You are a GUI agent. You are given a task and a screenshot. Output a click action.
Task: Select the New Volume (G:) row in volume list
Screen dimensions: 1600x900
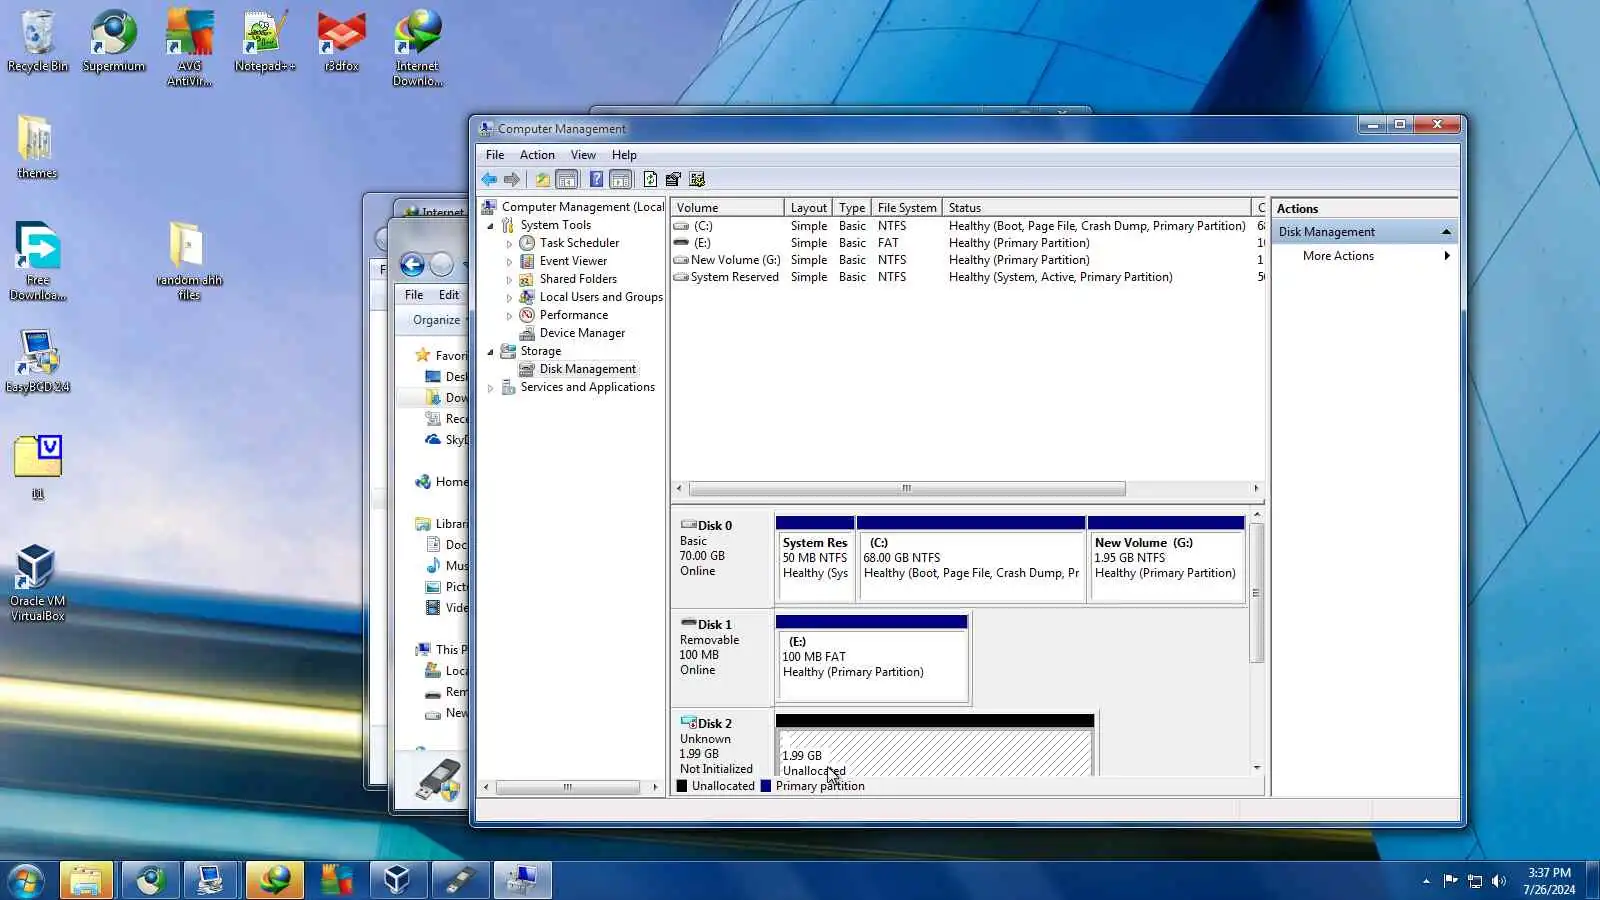click(x=968, y=260)
